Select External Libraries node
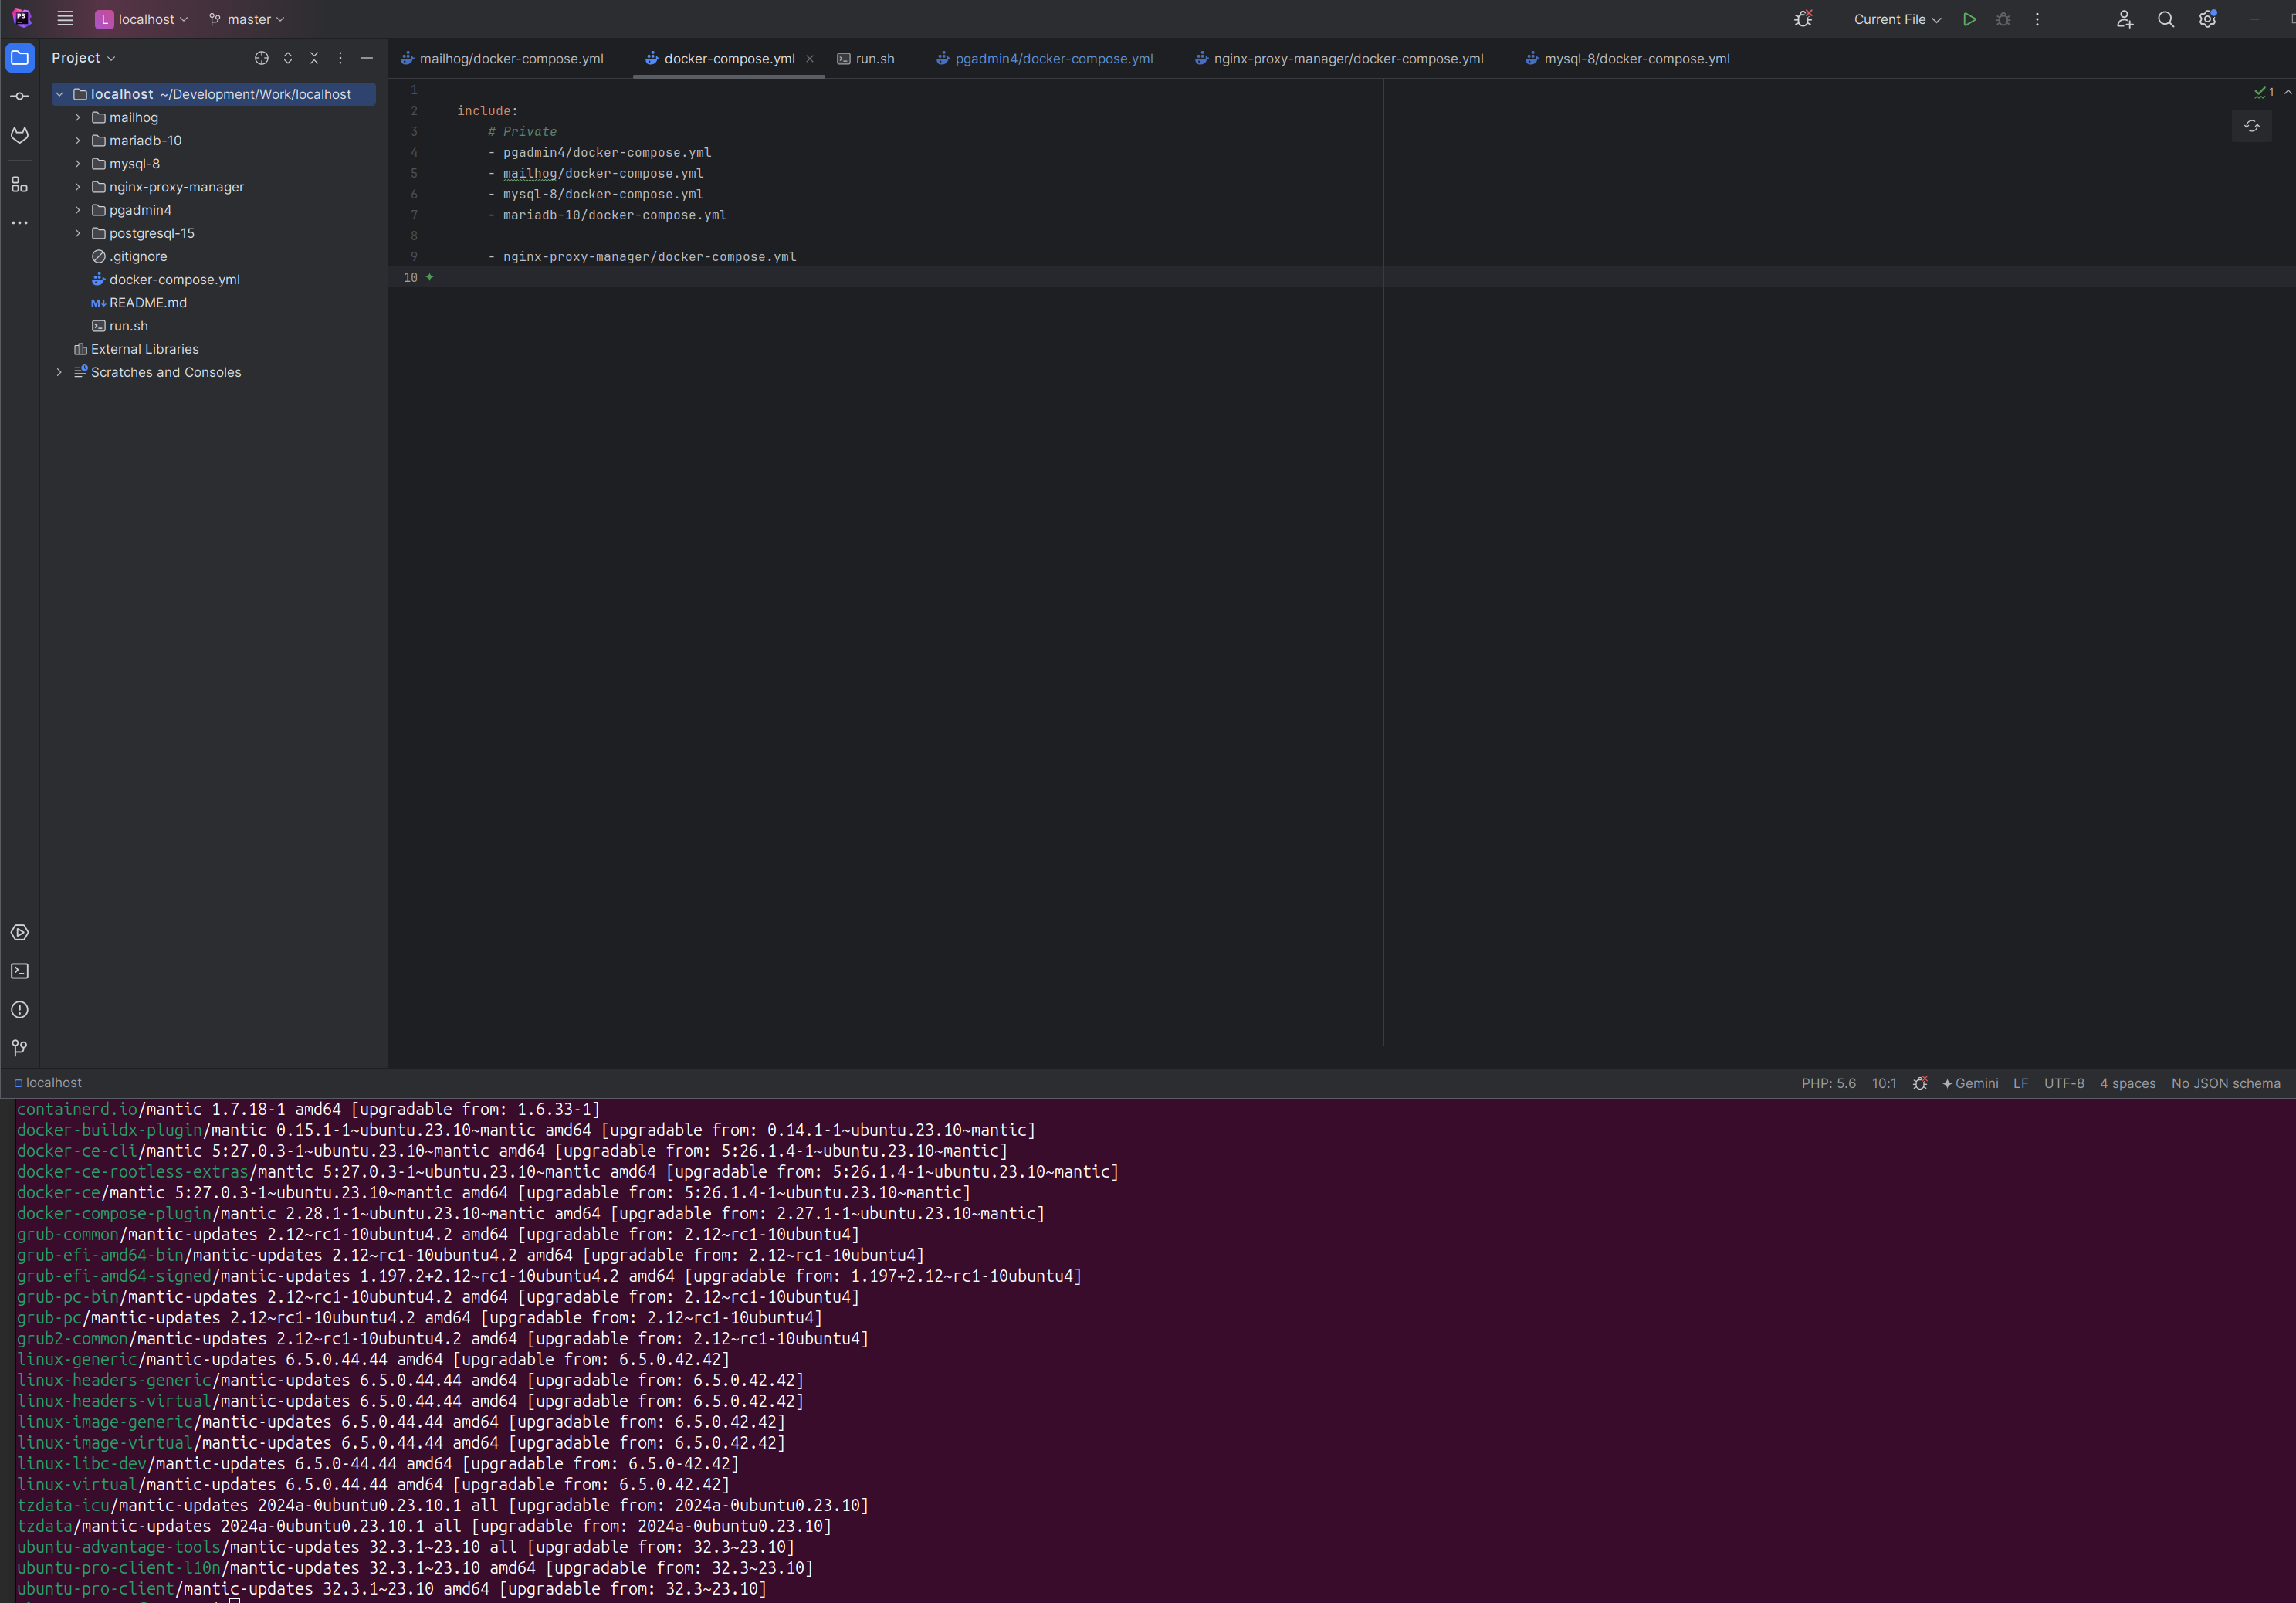Screen dimensions: 2296x1603 pyautogui.click(x=136, y=349)
